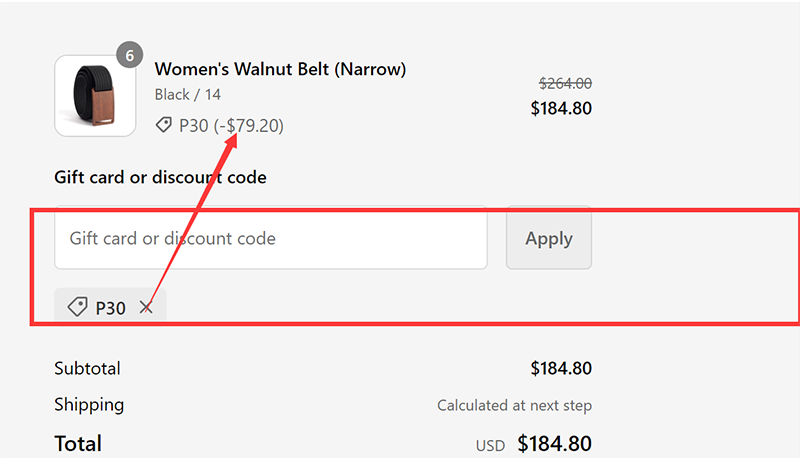
Task: Click the Calculated at next step text
Action: (514, 406)
